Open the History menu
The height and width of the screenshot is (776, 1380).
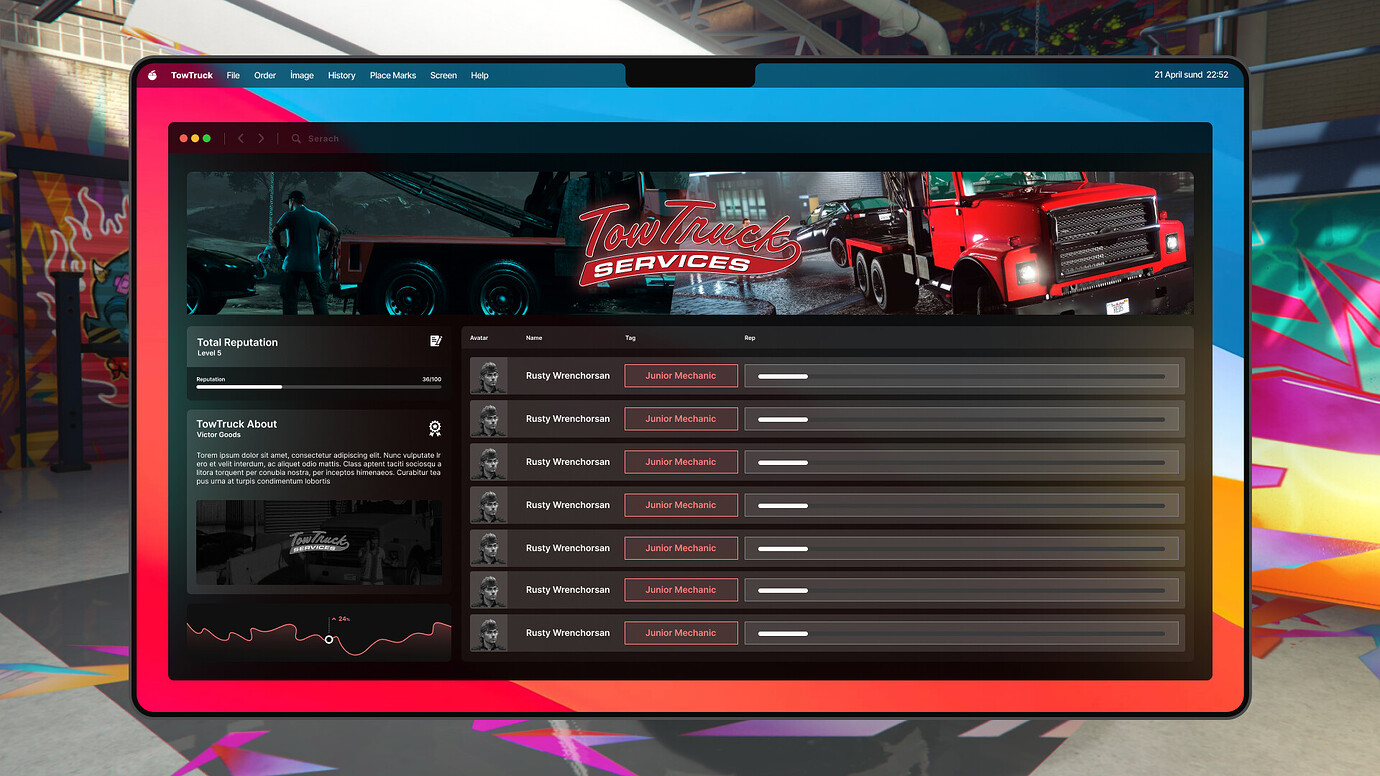pyautogui.click(x=341, y=75)
